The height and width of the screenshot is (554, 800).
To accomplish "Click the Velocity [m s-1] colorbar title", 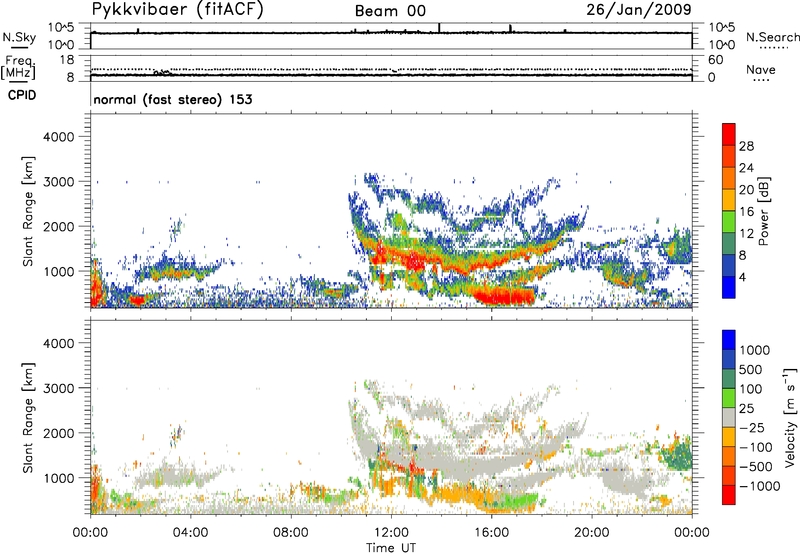I will tap(790, 417).
